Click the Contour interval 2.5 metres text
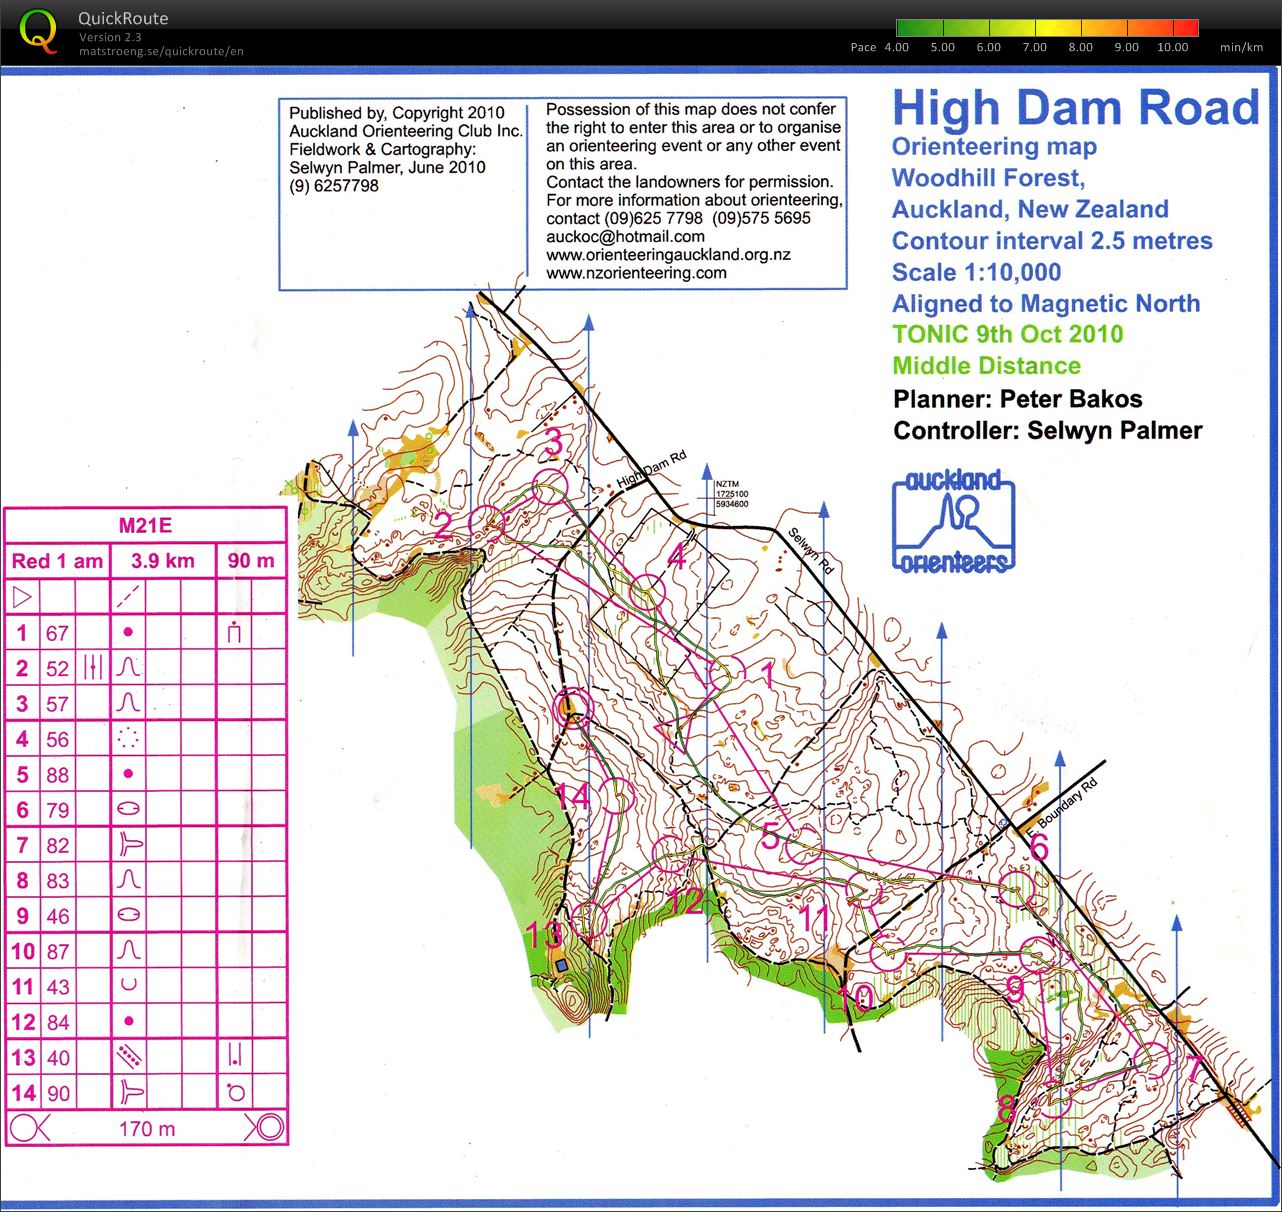Screen dimensions: 1282x1212 (x=1051, y=241)
